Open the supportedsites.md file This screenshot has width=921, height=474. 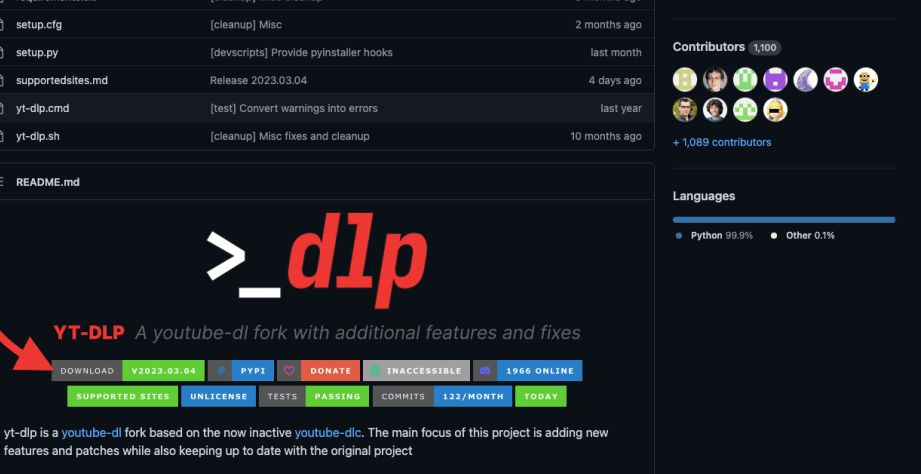point(61,80)
